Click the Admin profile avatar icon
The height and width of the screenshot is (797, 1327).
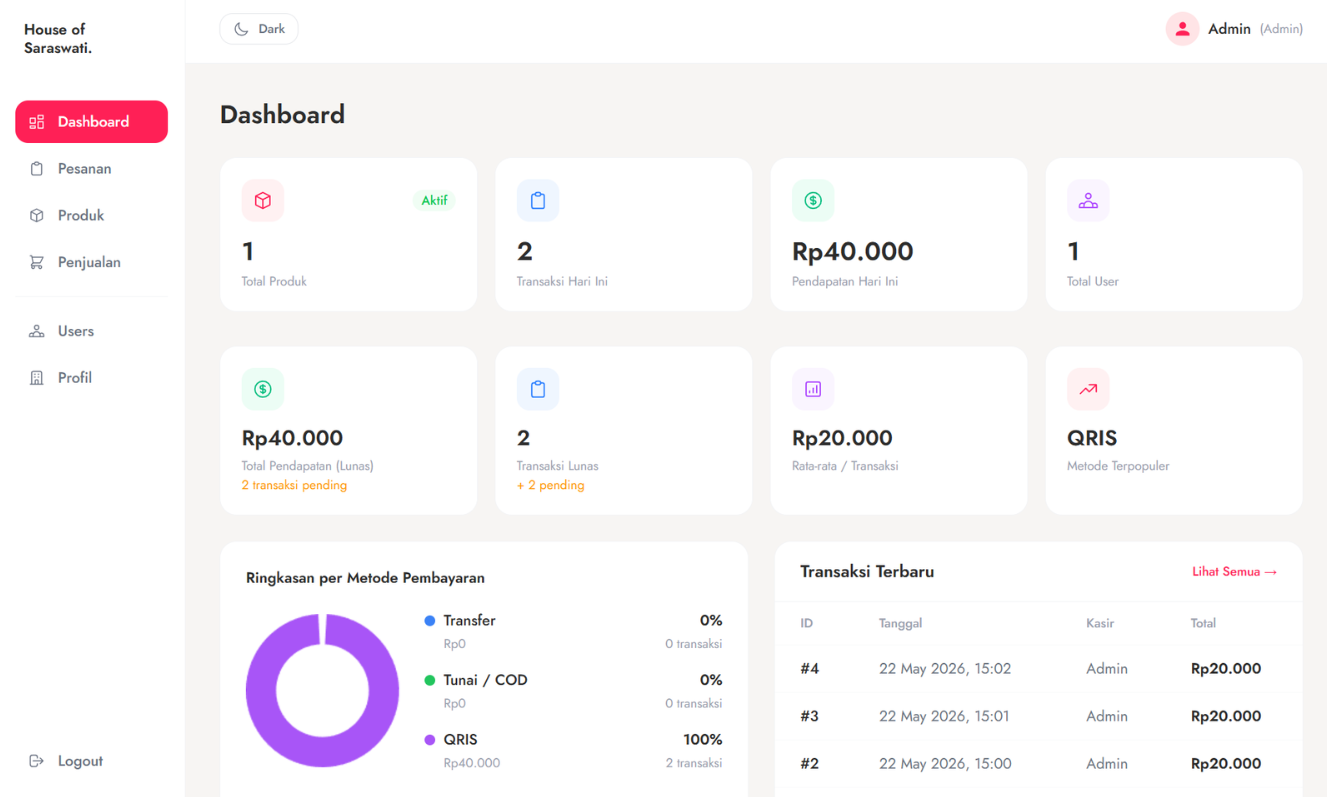(x=1182, y=29)
